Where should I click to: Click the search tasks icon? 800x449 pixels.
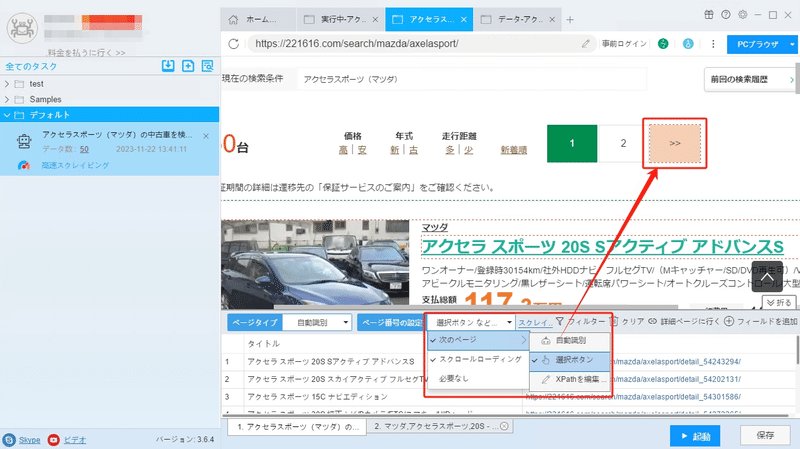point(208,66)
